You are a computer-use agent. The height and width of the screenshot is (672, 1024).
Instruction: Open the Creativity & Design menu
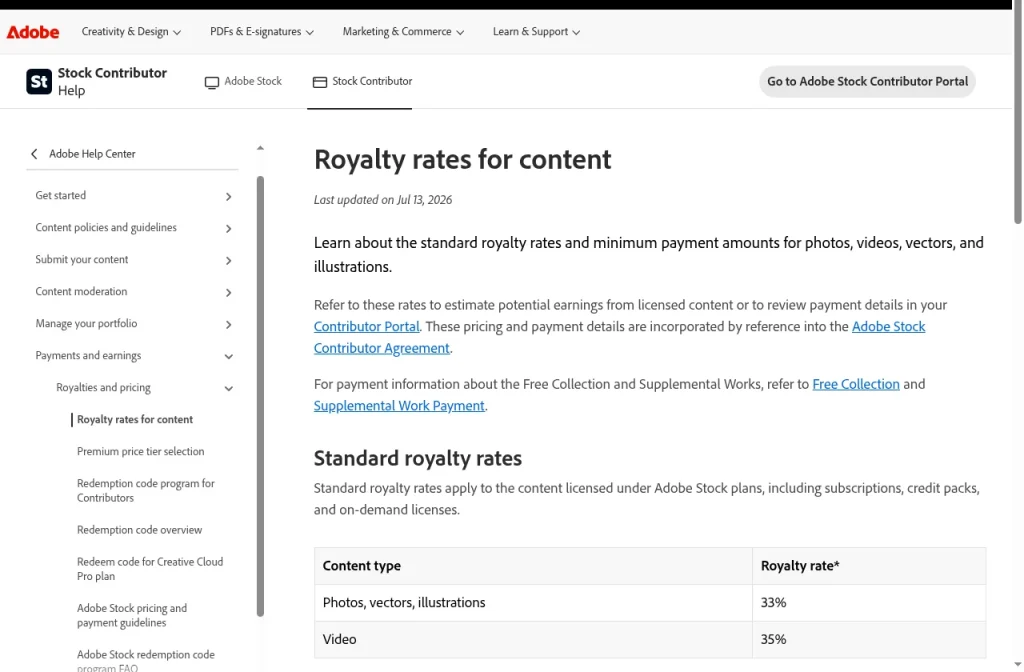(x=131, y=31)
